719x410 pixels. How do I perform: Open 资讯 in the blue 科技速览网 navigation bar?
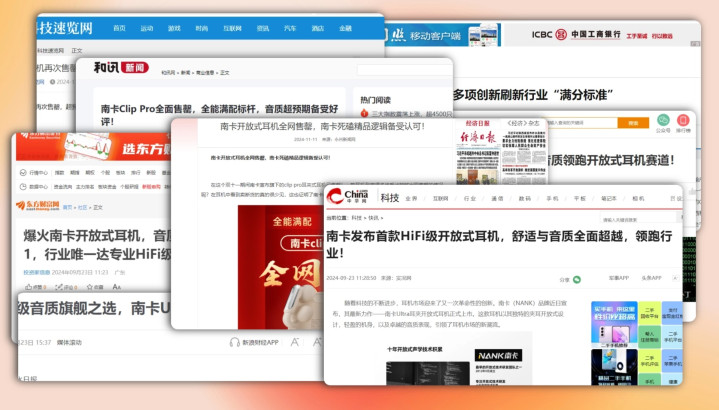pos(263,28)
